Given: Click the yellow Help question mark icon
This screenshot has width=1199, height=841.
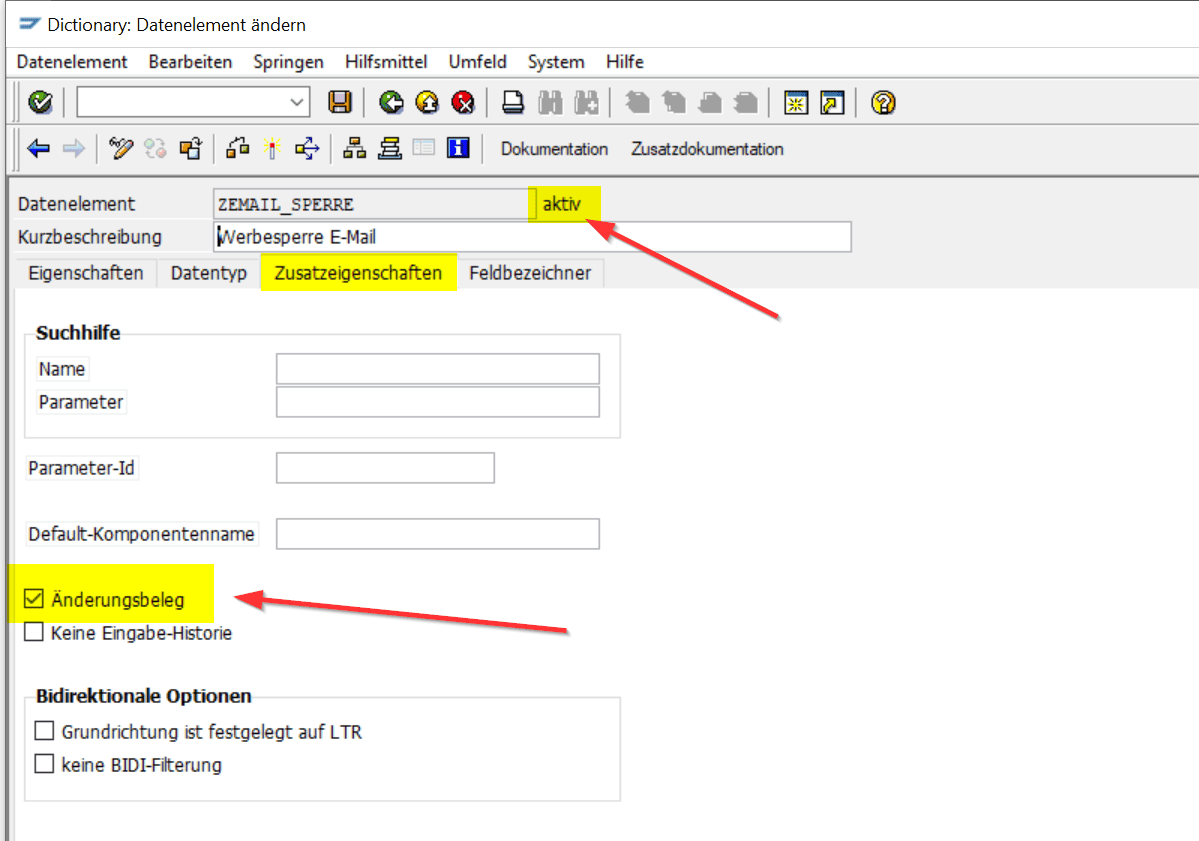Looking at the screenshot, I should [883, 102].
